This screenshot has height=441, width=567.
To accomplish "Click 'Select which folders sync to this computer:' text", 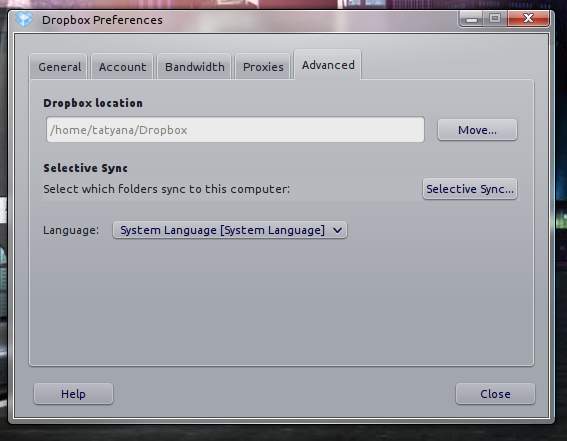I will (x=166, y=189).
